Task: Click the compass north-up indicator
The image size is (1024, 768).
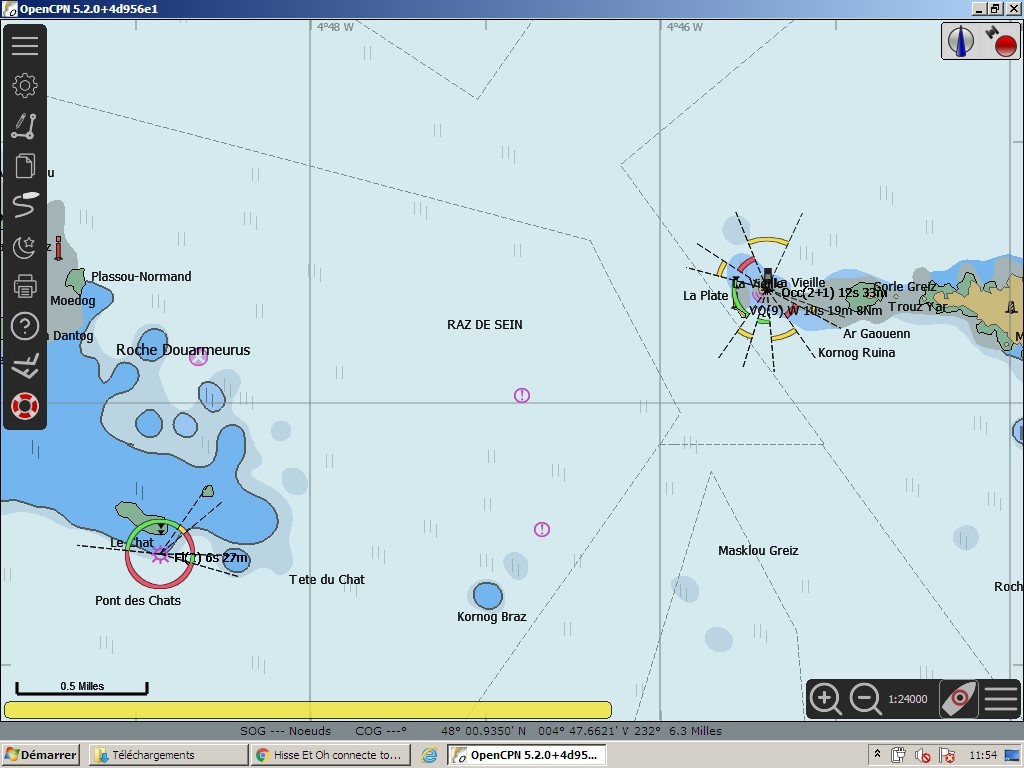Action: (961, 41)
